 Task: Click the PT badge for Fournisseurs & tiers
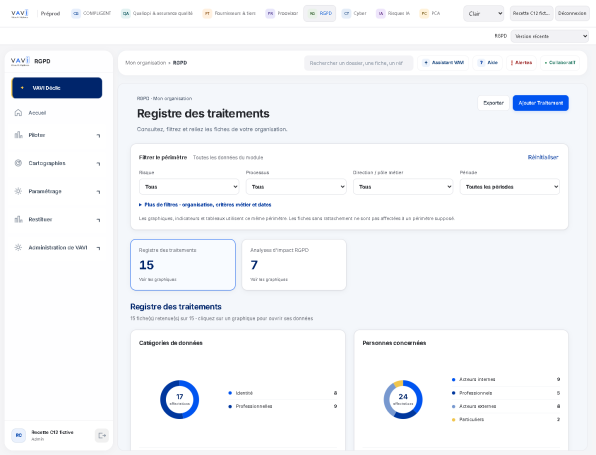tap(207, 13)
